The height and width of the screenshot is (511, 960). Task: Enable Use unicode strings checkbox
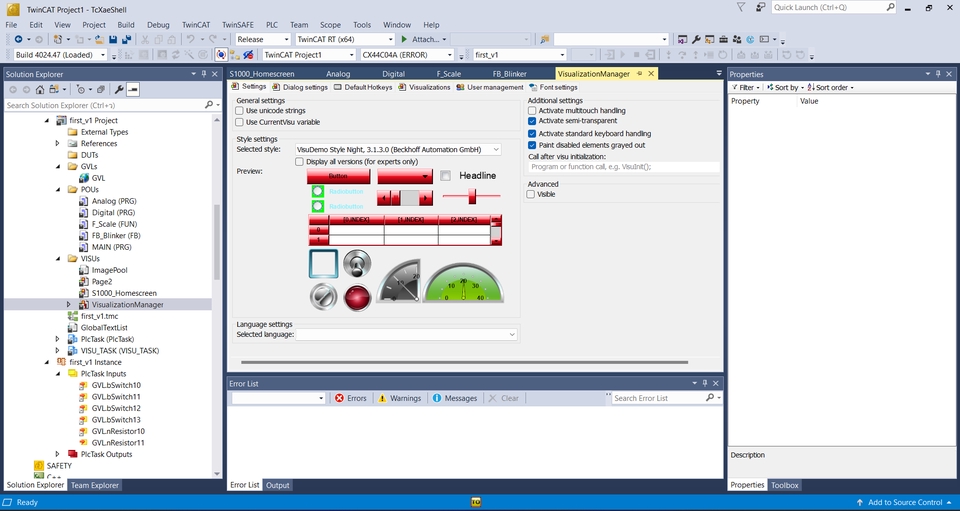(239, 111)
